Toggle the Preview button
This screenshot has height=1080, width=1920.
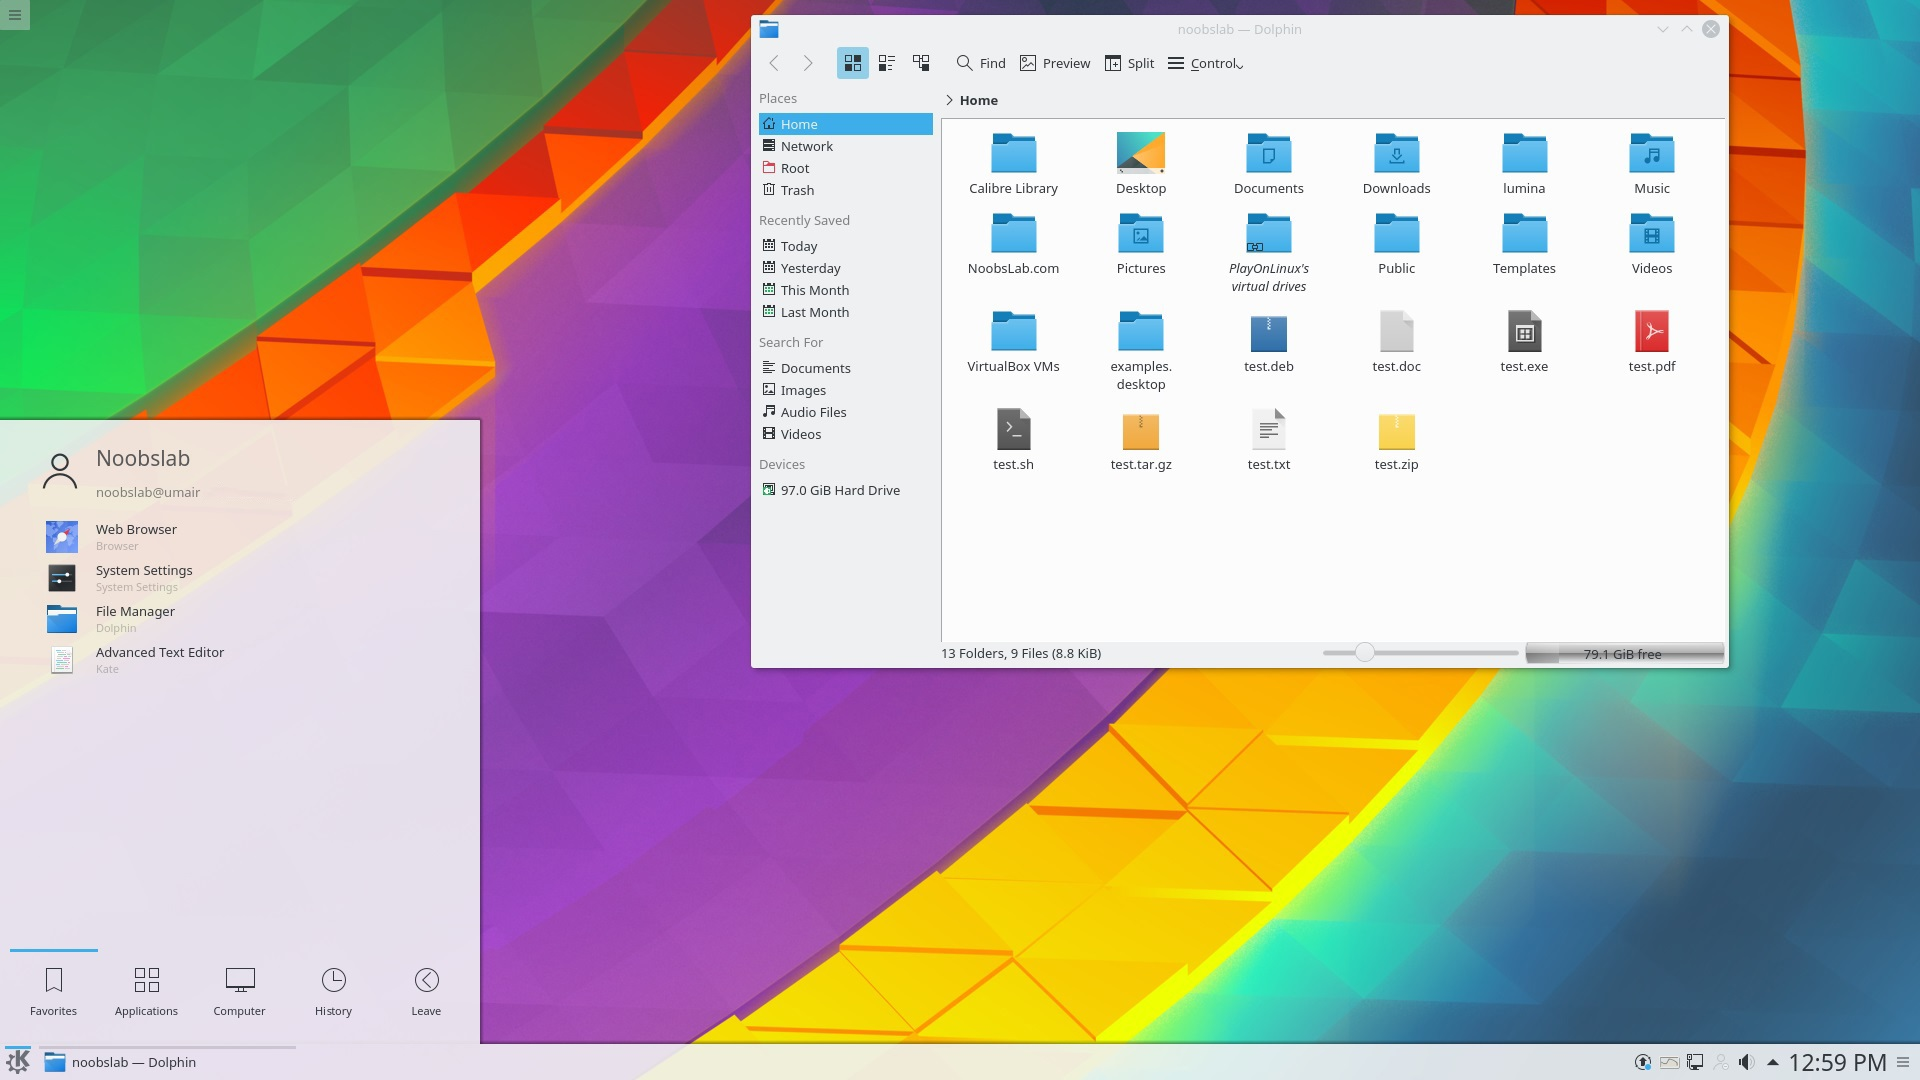point(1055,63)
